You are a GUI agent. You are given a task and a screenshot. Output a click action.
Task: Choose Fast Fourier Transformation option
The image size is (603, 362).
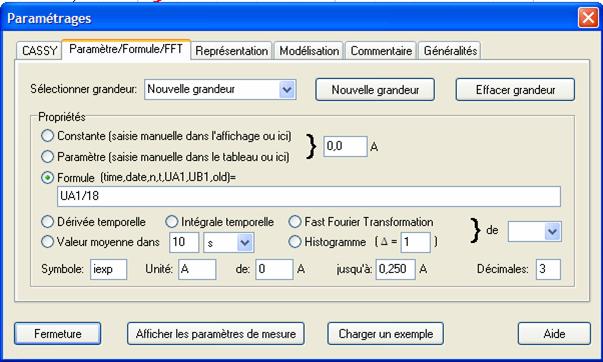(x=295, y=222)
